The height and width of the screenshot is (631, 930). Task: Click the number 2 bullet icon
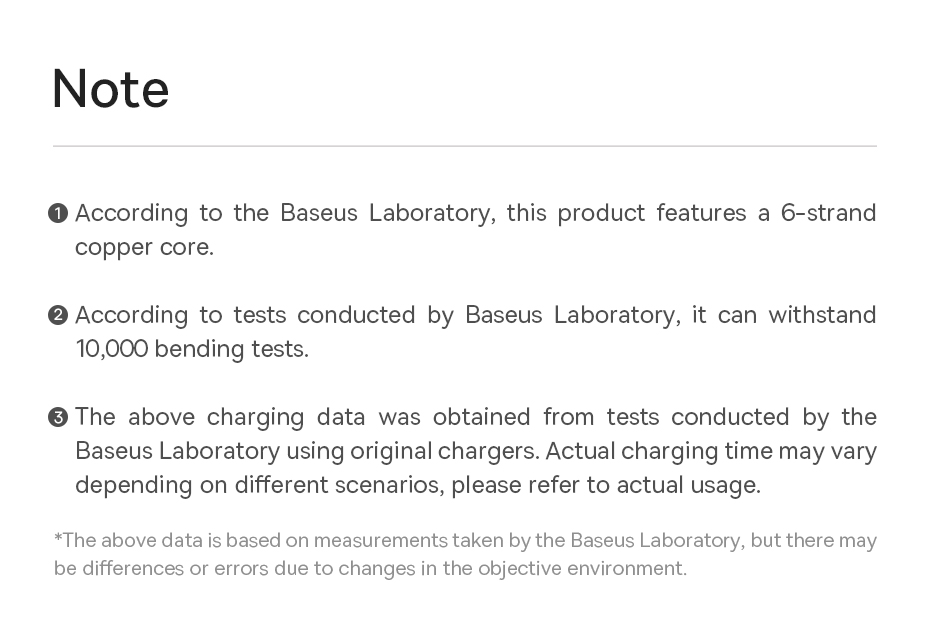pos(58,315)
